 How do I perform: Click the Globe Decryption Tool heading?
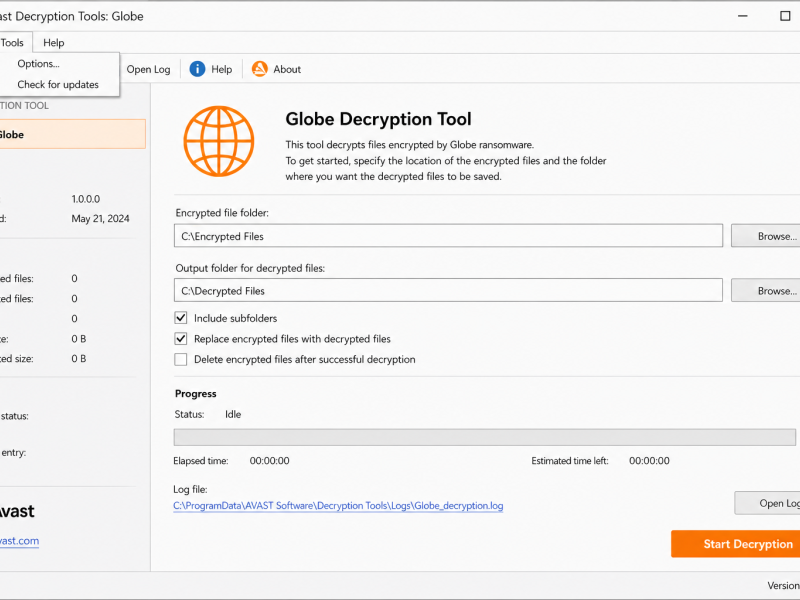coord(378,119)
